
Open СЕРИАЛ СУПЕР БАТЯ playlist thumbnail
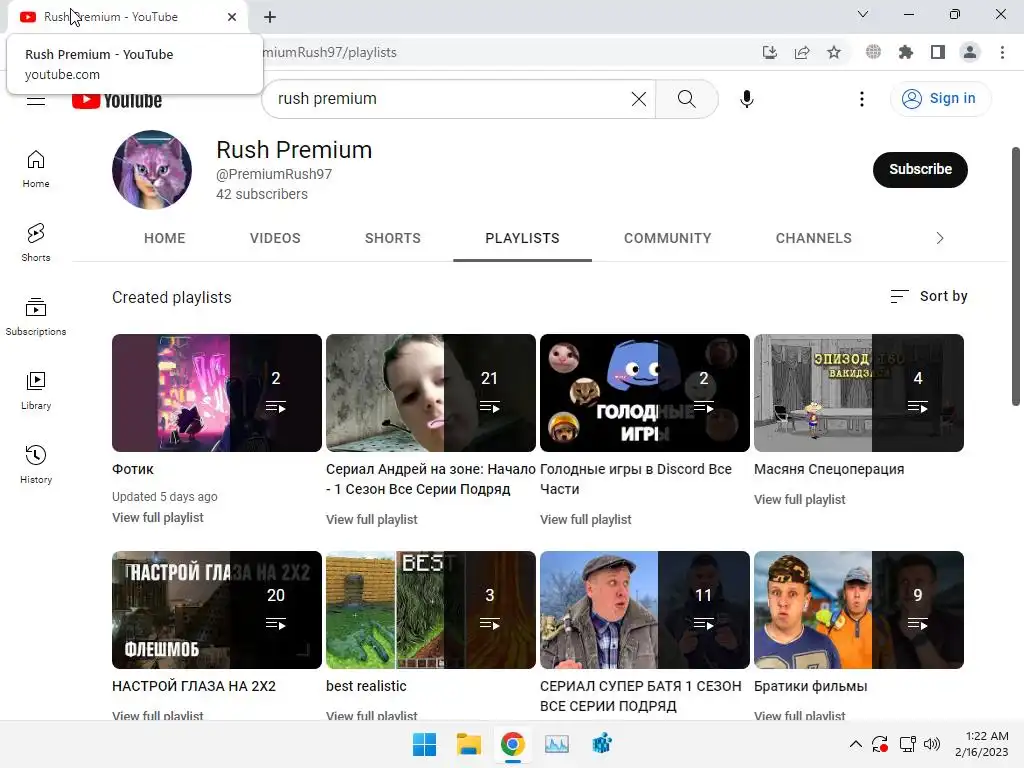point(645,610)
